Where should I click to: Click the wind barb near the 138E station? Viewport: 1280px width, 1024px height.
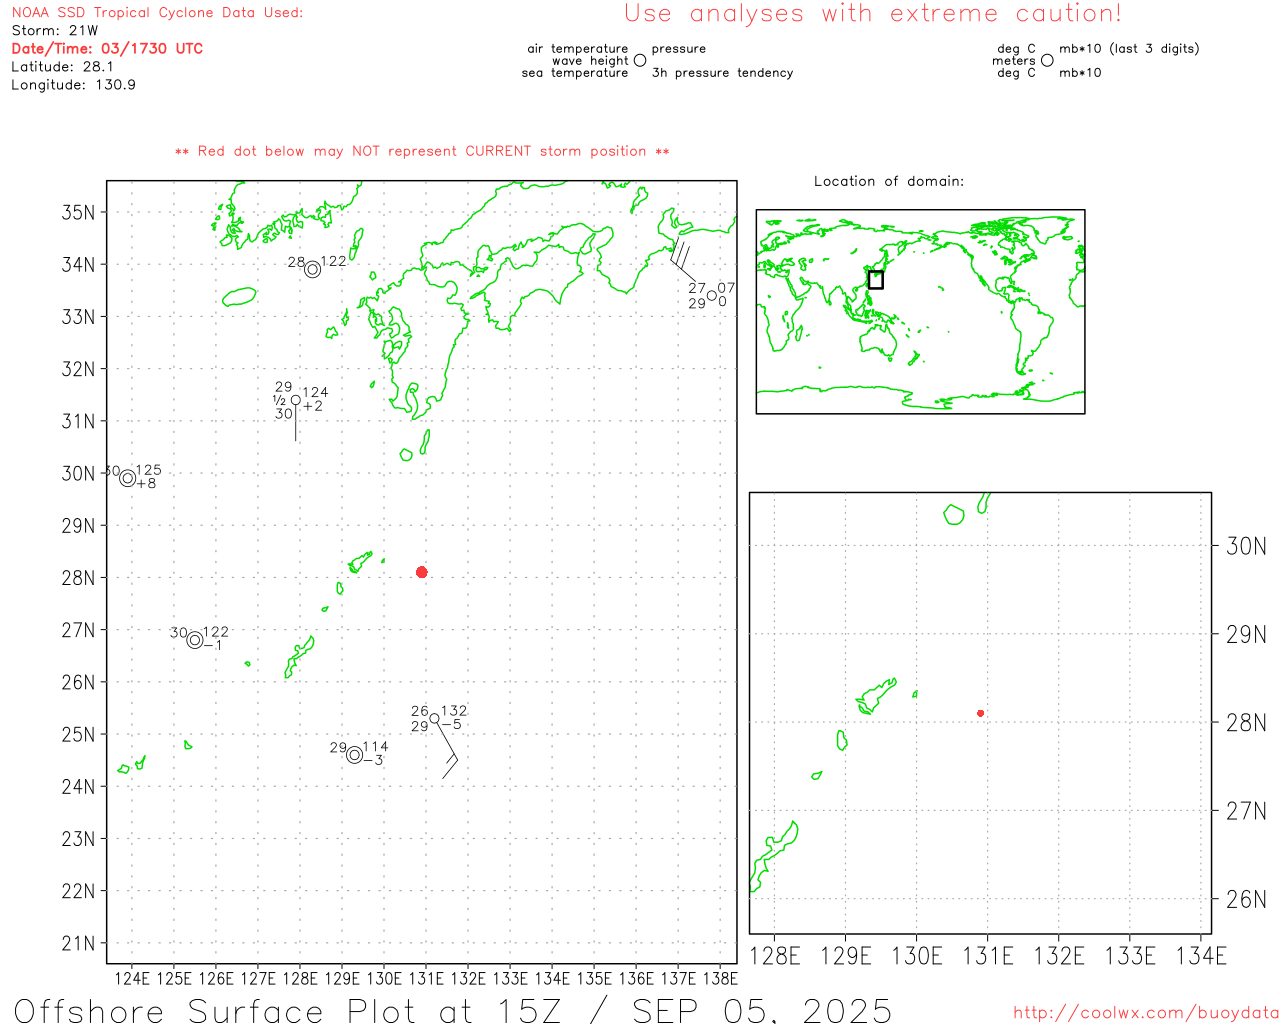pyautogui.click(x=684, y=258)
